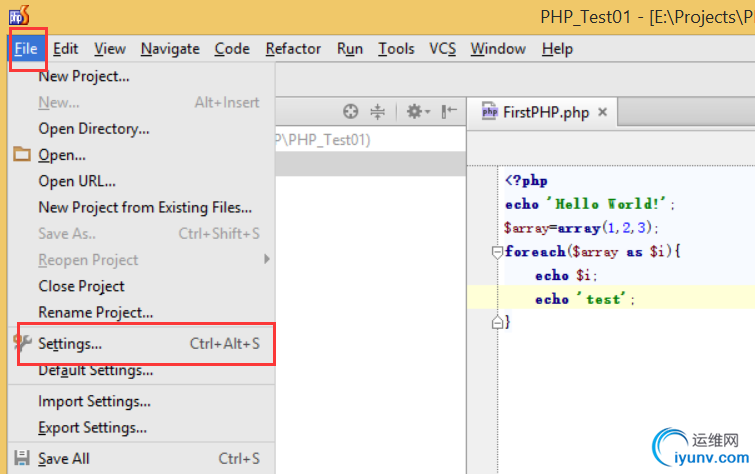The width and height of the screenshot is (755, 474).
Task: Open the VCS menu
Action: [x=443, y=49]
